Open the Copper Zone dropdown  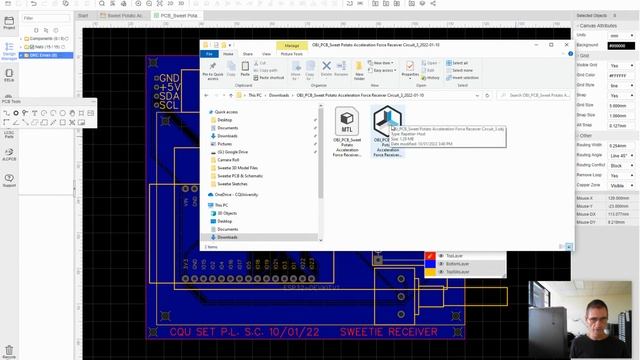(x=621, y=186)
